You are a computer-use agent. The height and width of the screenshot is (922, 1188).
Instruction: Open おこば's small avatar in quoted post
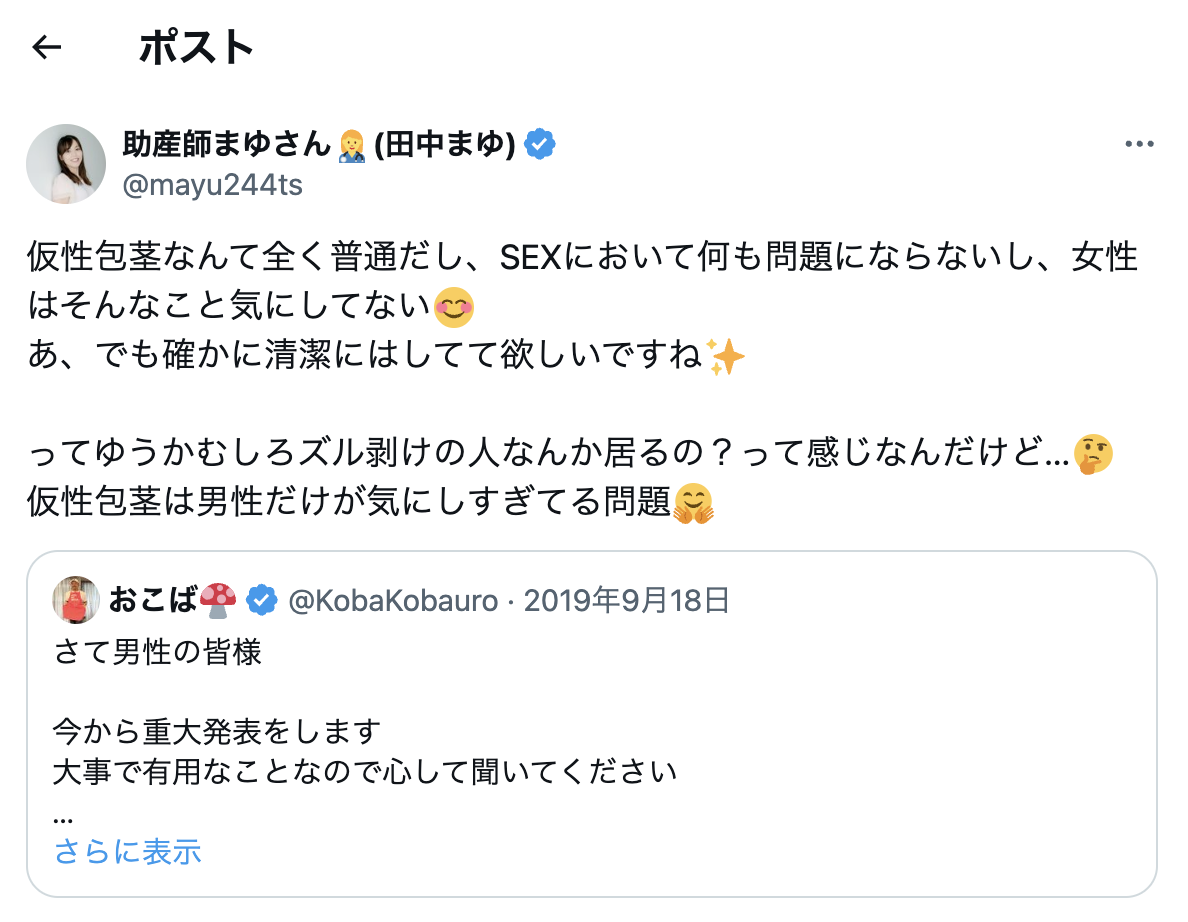point(76,600)
